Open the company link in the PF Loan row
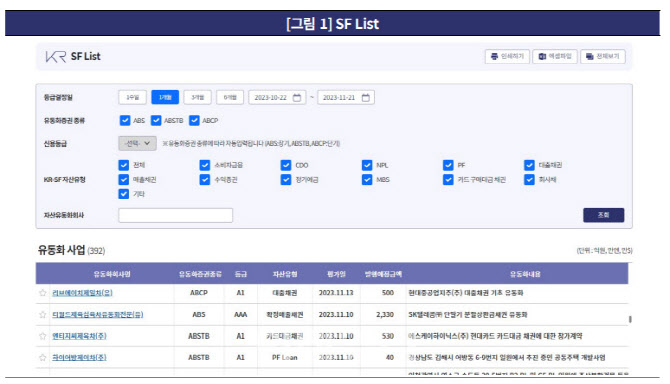This screenshot has width=670, height=384. pyautogui.click(x=79, y=357)
